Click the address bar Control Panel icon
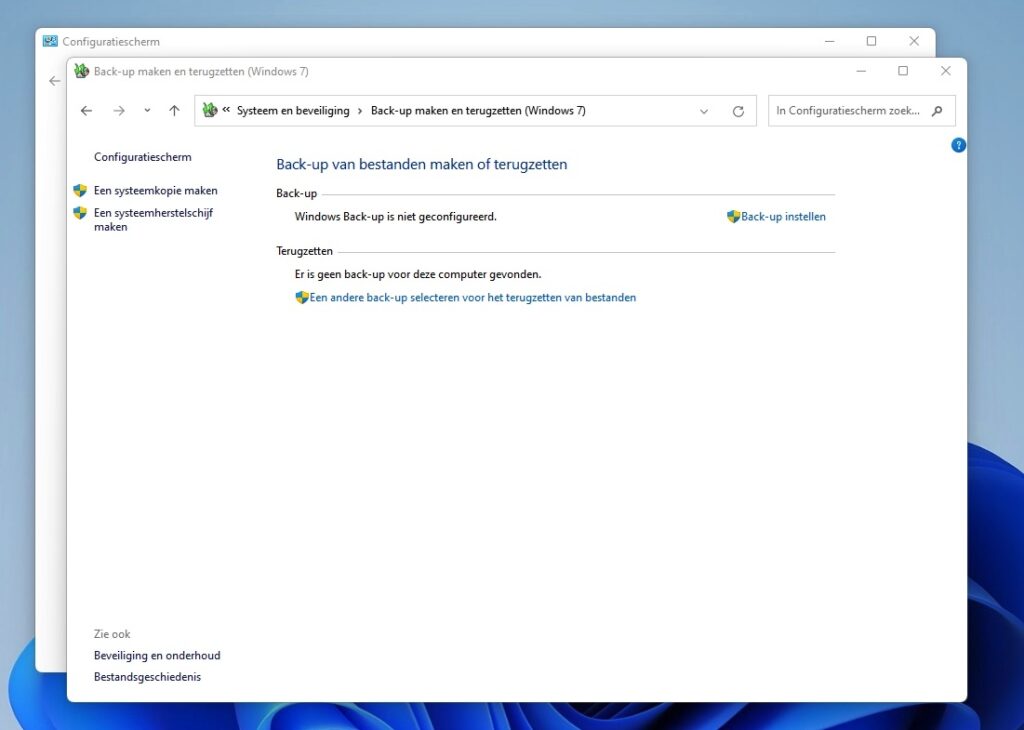 tap(209, 110)
